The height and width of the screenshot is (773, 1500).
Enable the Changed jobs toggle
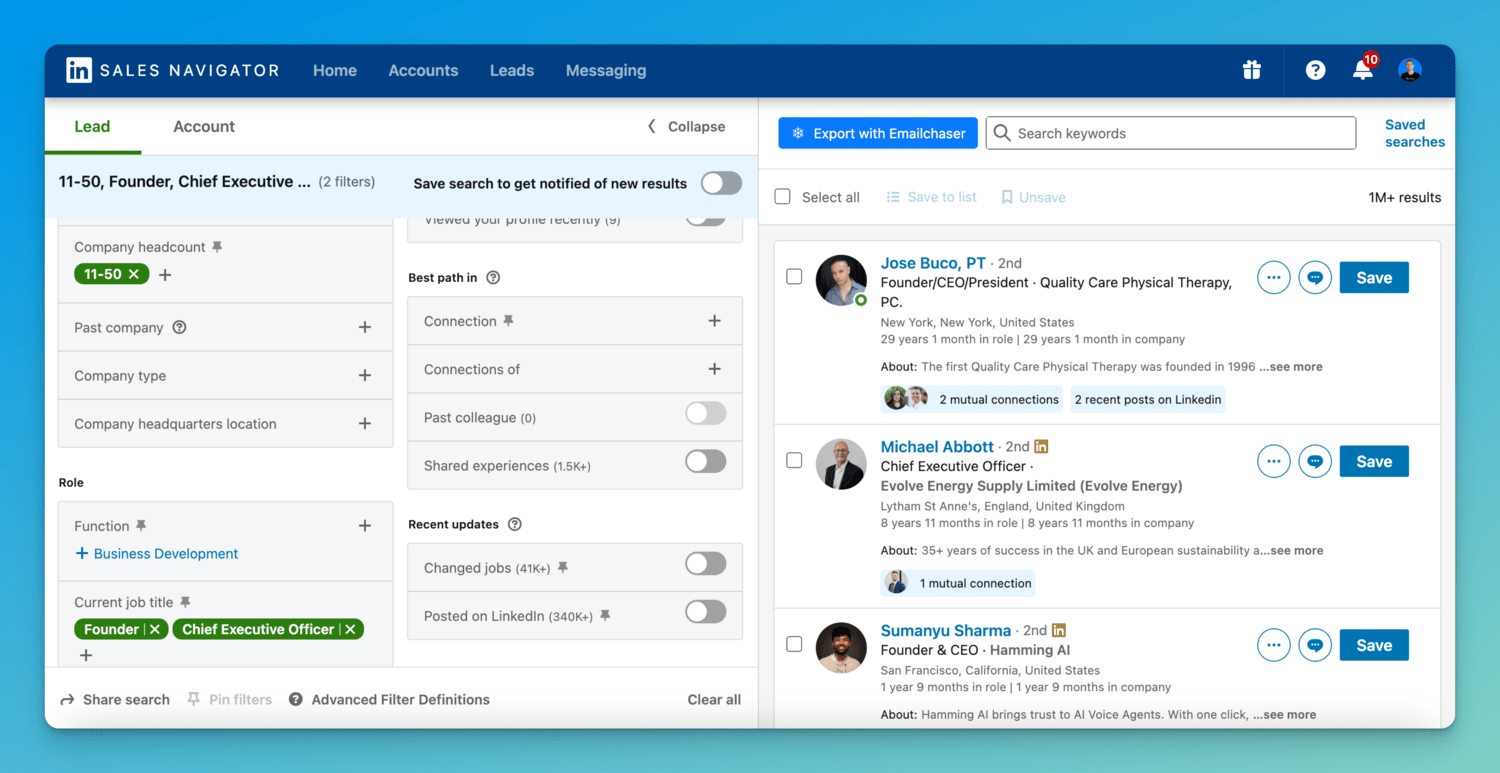pos(705,564)
